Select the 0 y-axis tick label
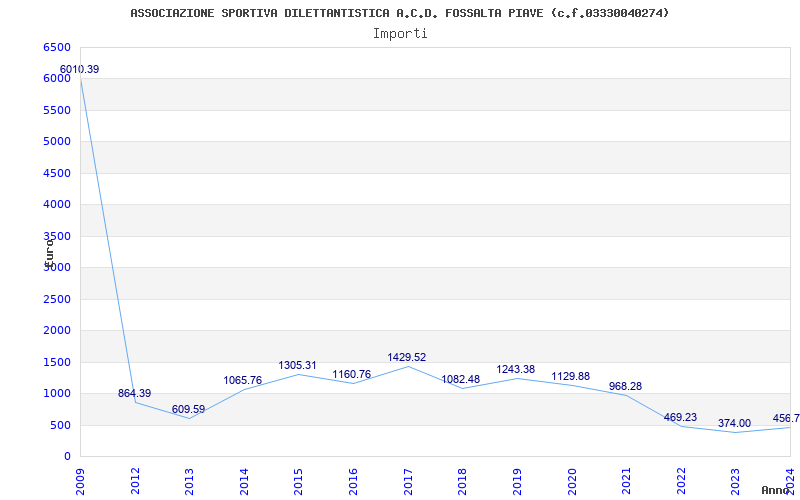 pos(66,457)
